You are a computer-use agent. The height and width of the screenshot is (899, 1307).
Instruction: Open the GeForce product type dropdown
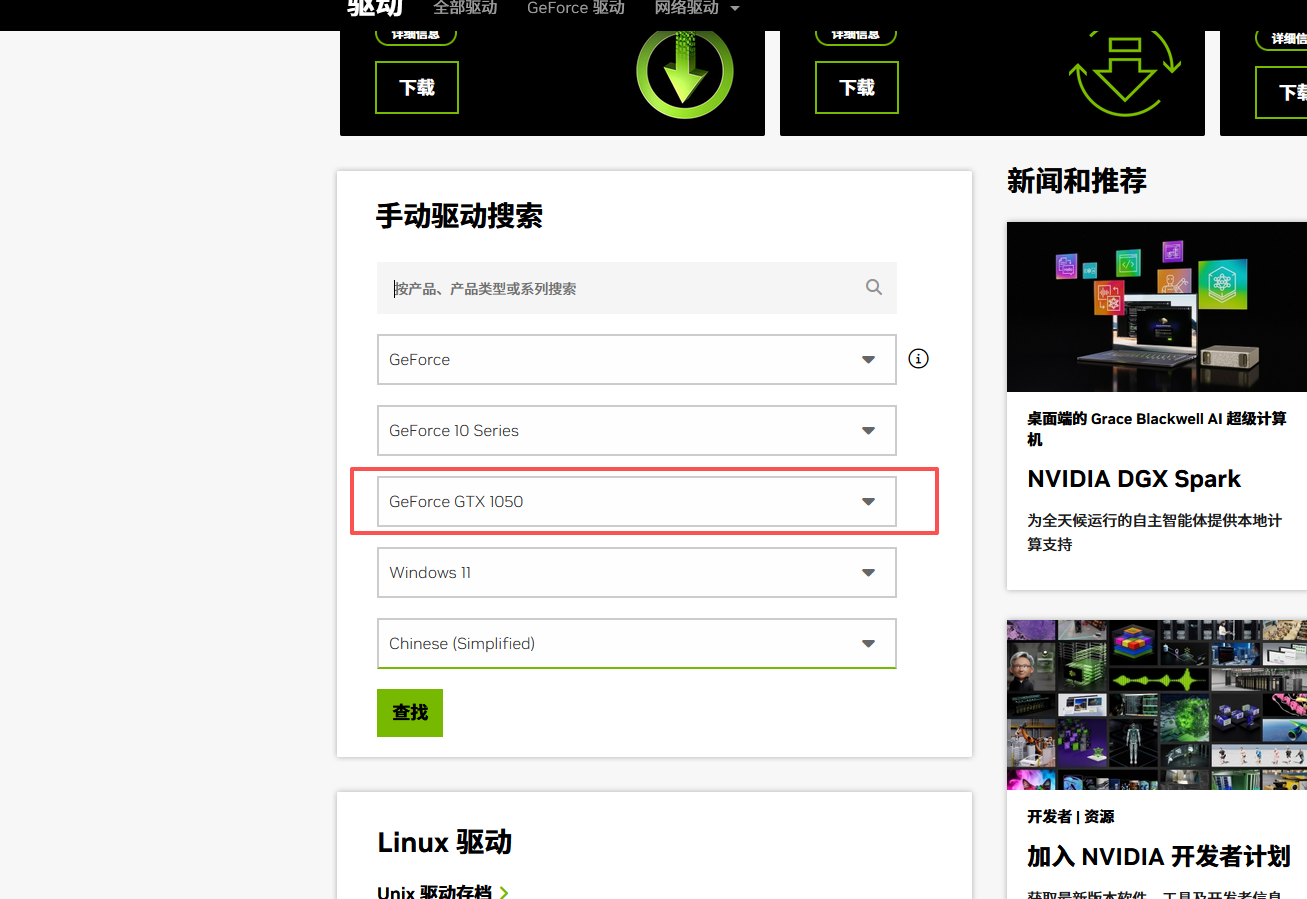click(x=636, y=359)
